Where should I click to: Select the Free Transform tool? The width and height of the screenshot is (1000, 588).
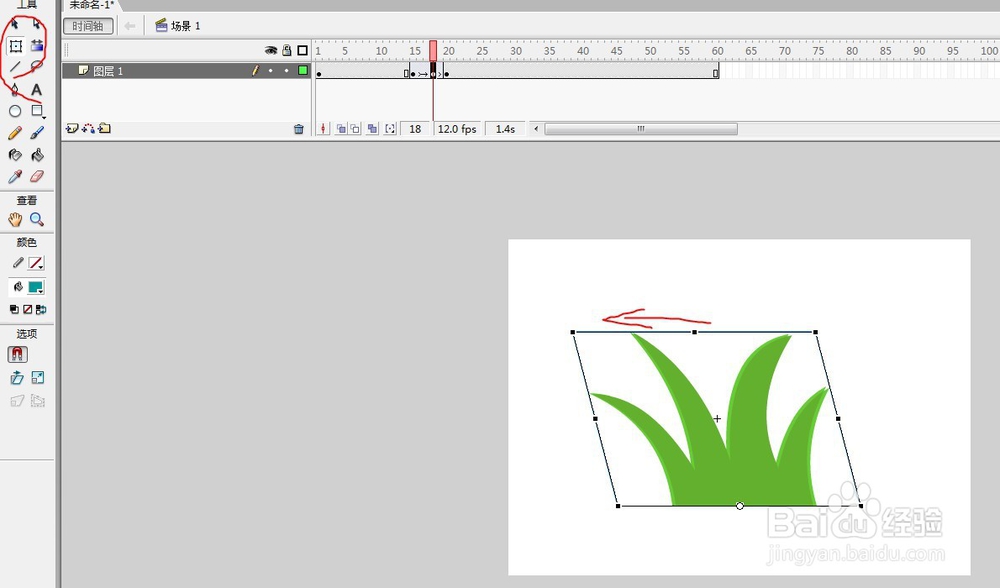coord(15,46)
